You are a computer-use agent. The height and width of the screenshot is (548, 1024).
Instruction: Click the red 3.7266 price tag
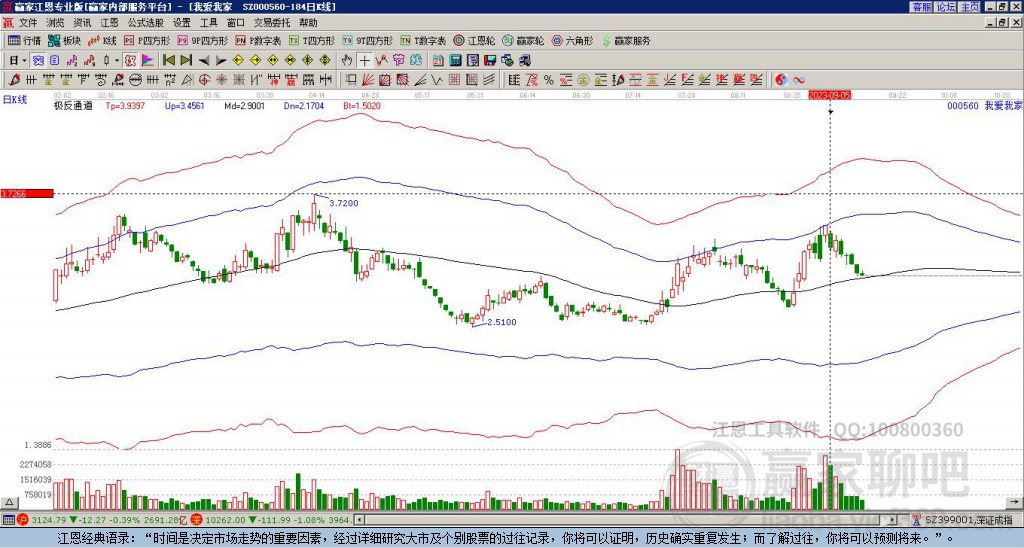pyautogui.click(x=26, y=194)
